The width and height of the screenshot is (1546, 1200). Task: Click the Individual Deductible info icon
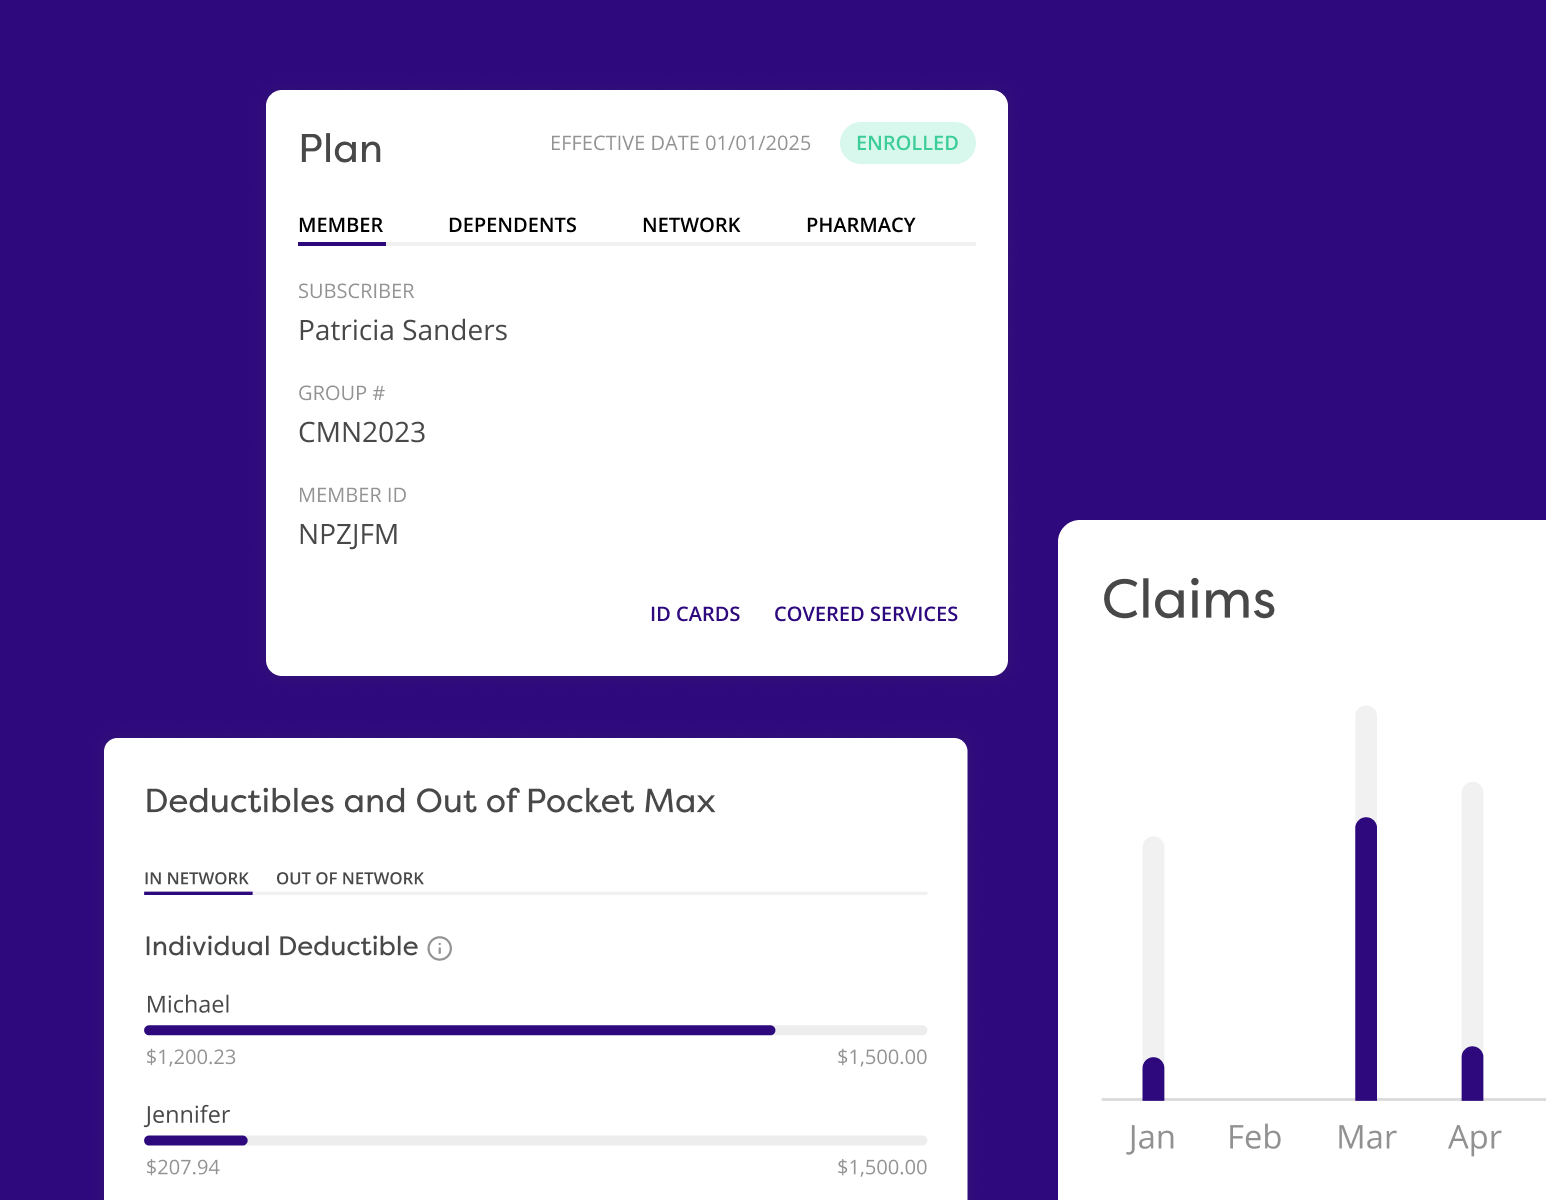(440, 948)
